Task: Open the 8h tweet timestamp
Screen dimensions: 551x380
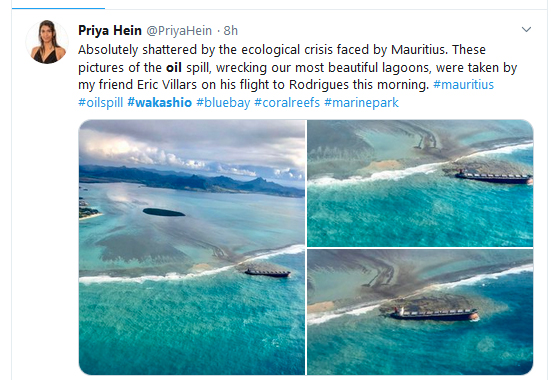Action: pyautogui.click(x=231, y=31)
